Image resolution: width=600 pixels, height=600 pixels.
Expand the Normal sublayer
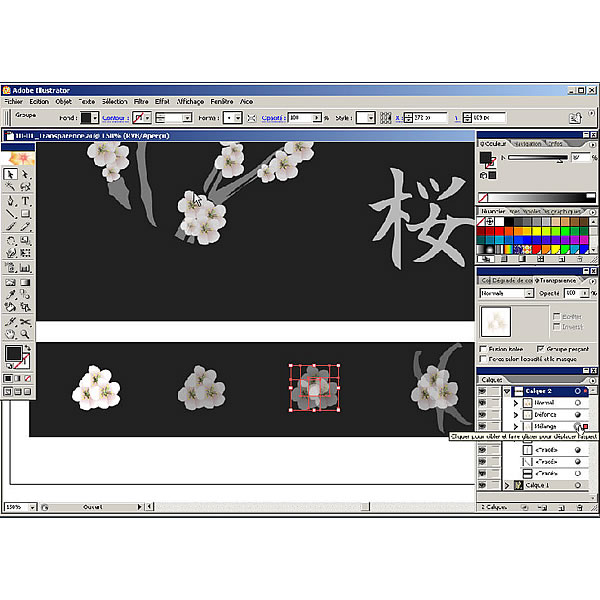tap(515, 403)
